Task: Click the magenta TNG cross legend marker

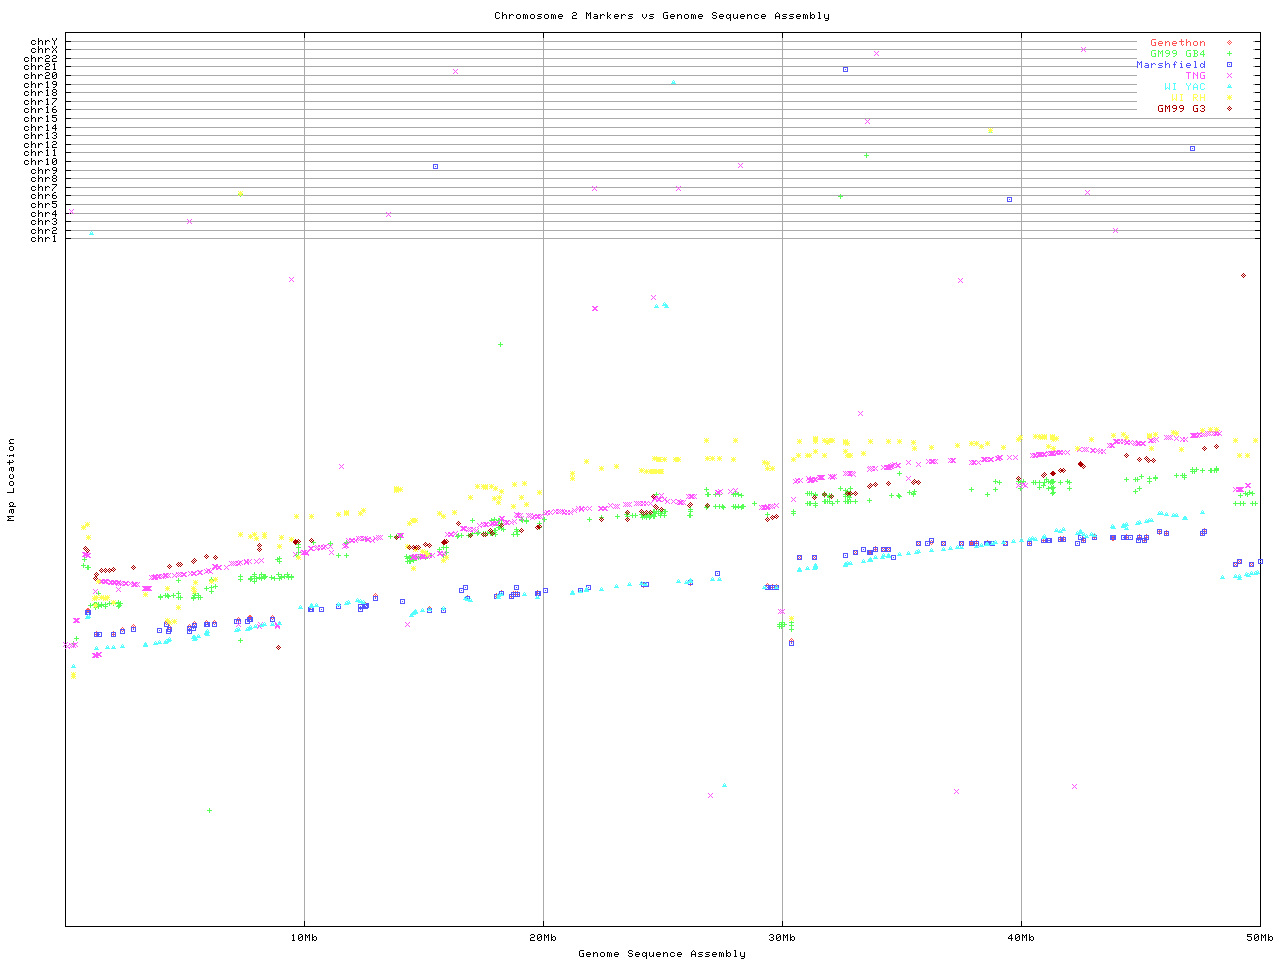Action: (x=1229, y=76)
